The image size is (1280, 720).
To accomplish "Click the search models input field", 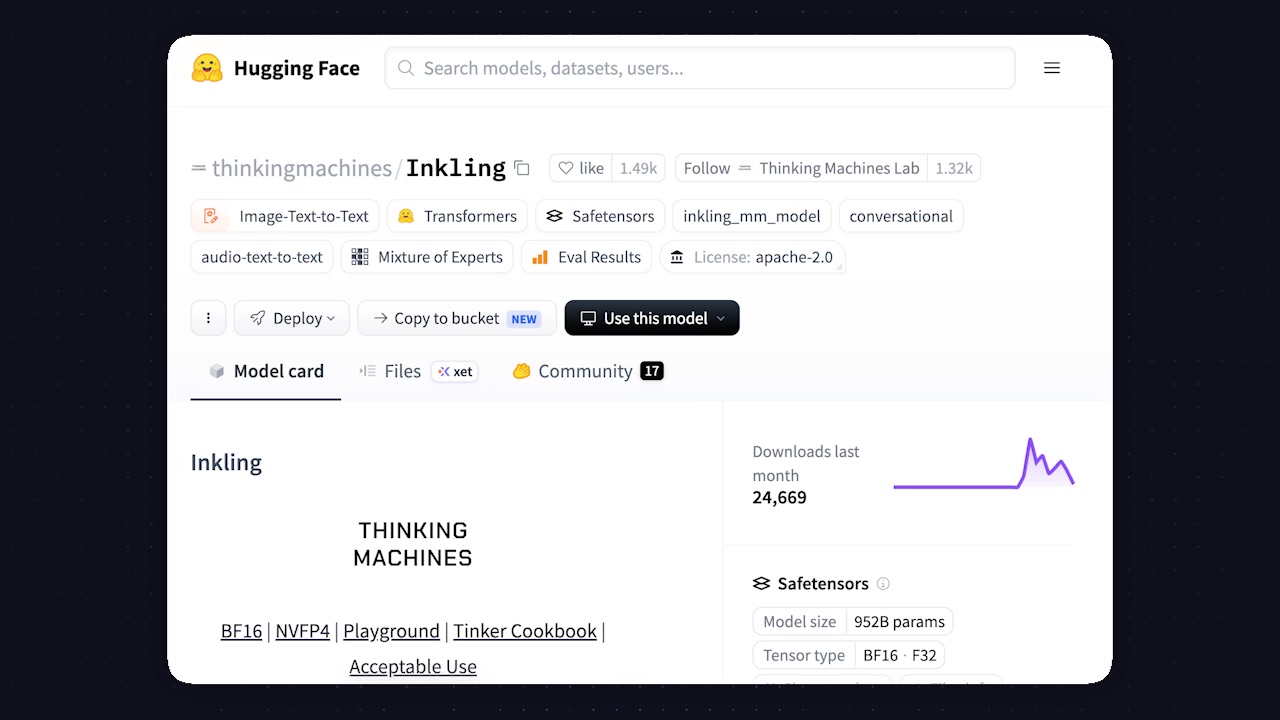I will [x=700, y=68].
